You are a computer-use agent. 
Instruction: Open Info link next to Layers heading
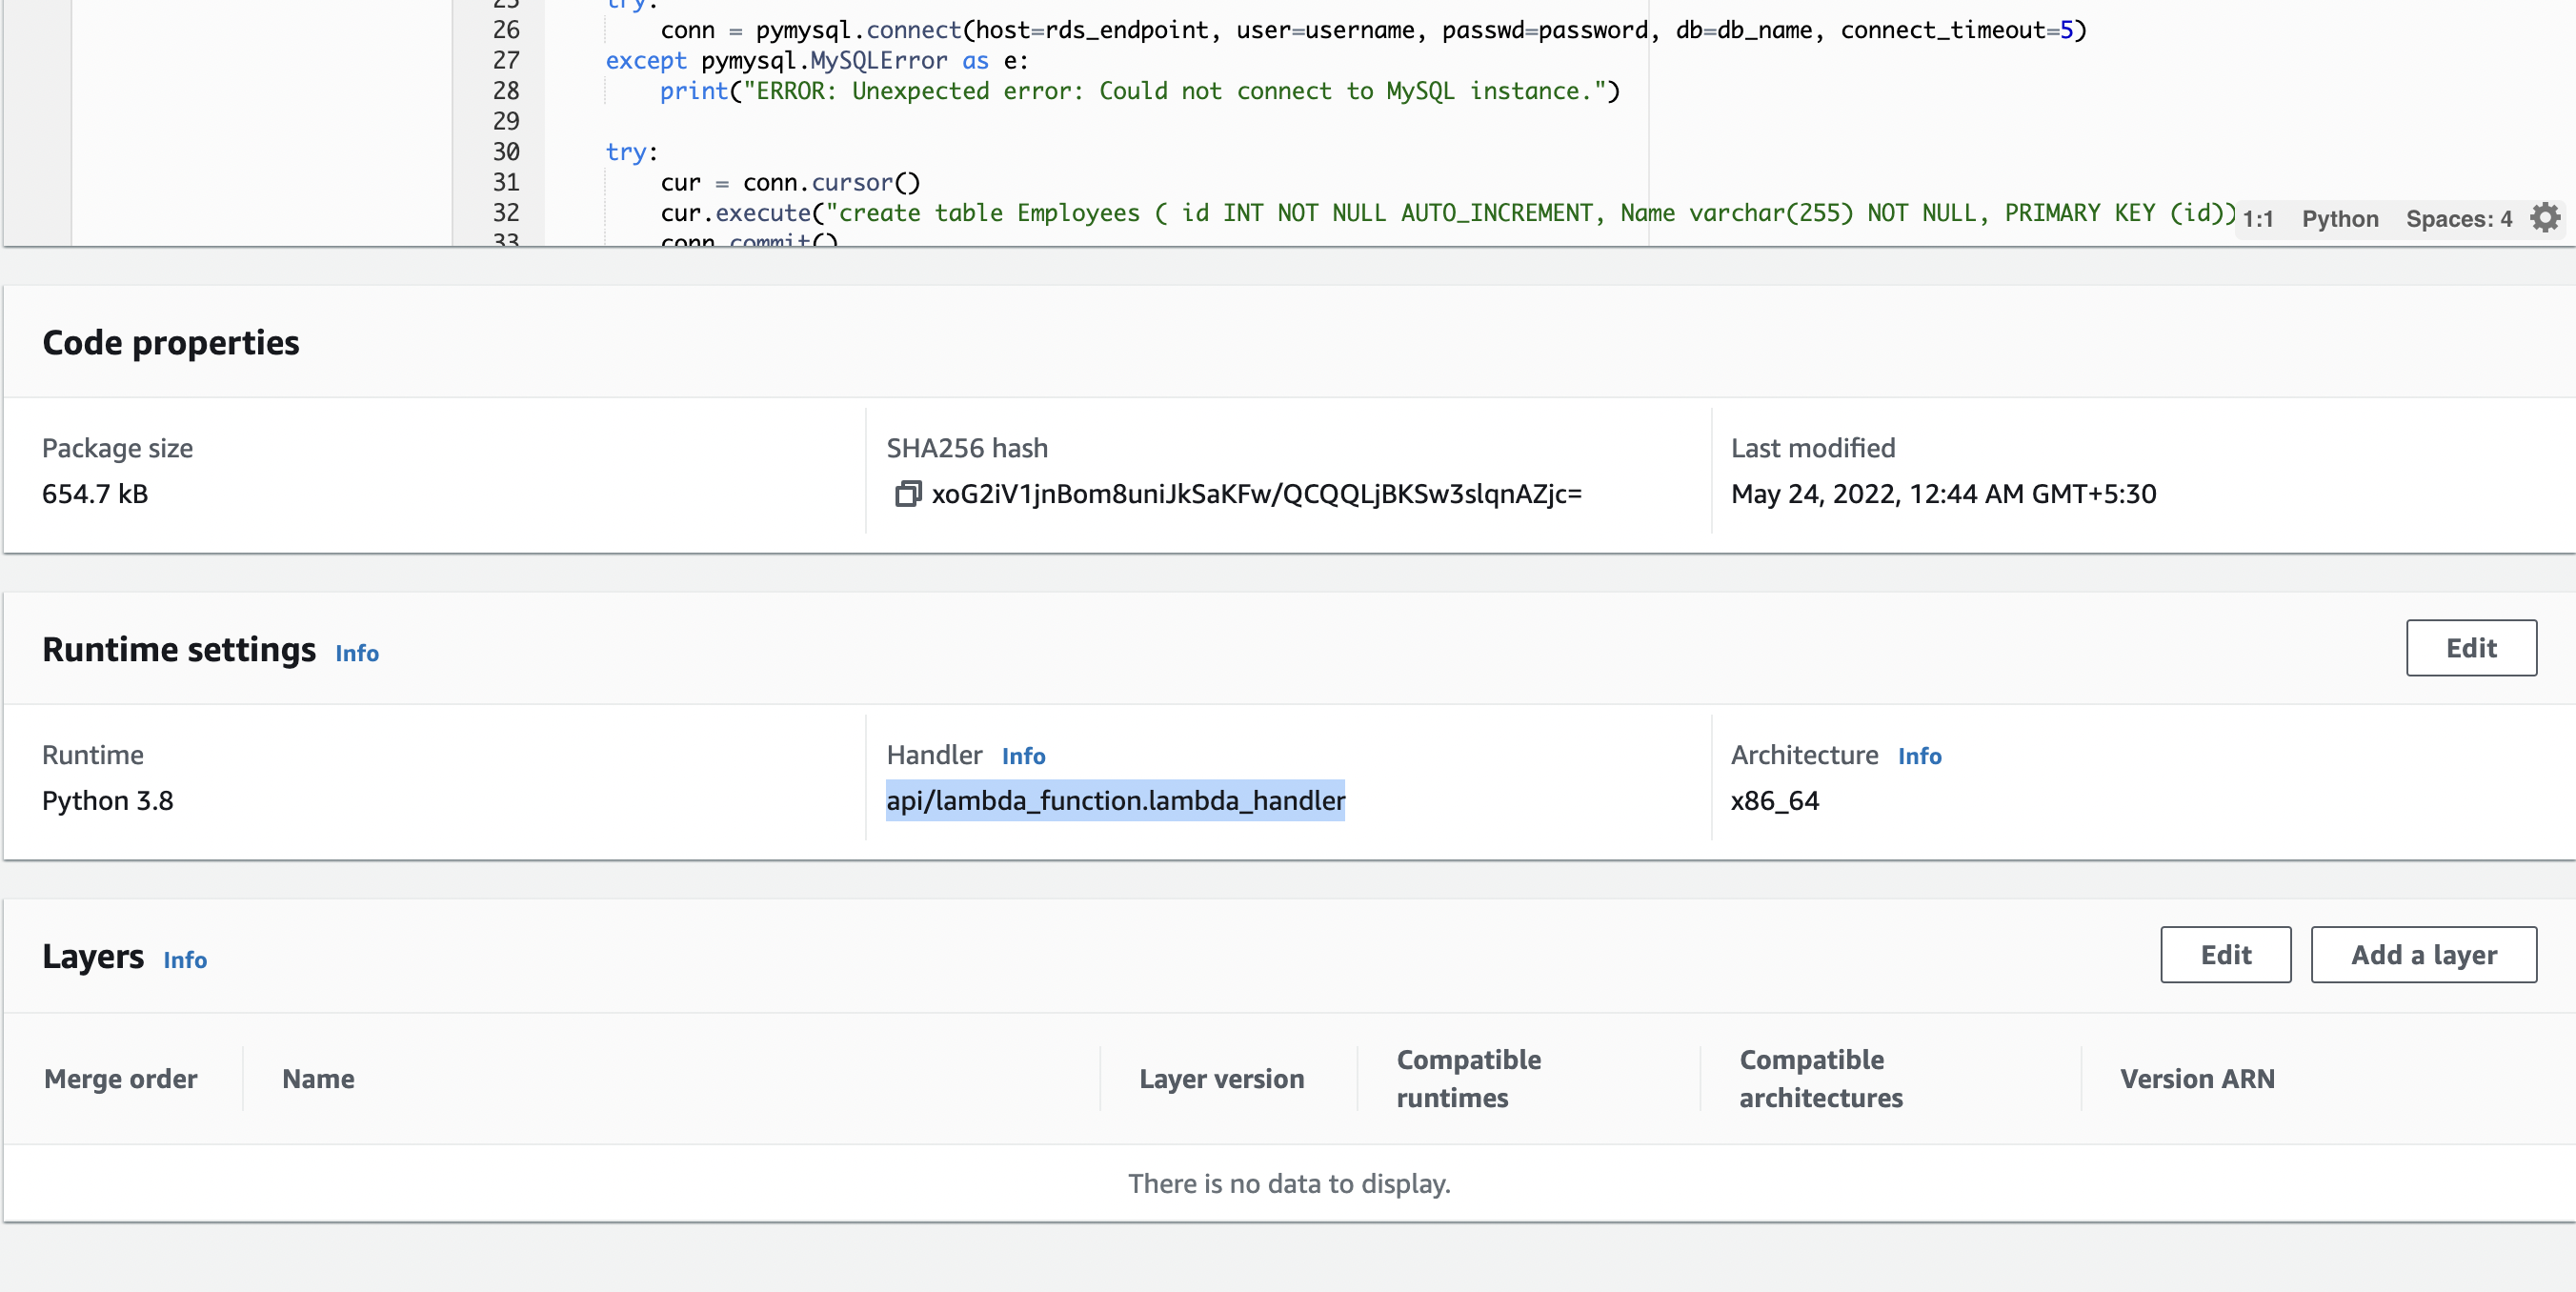185,960
